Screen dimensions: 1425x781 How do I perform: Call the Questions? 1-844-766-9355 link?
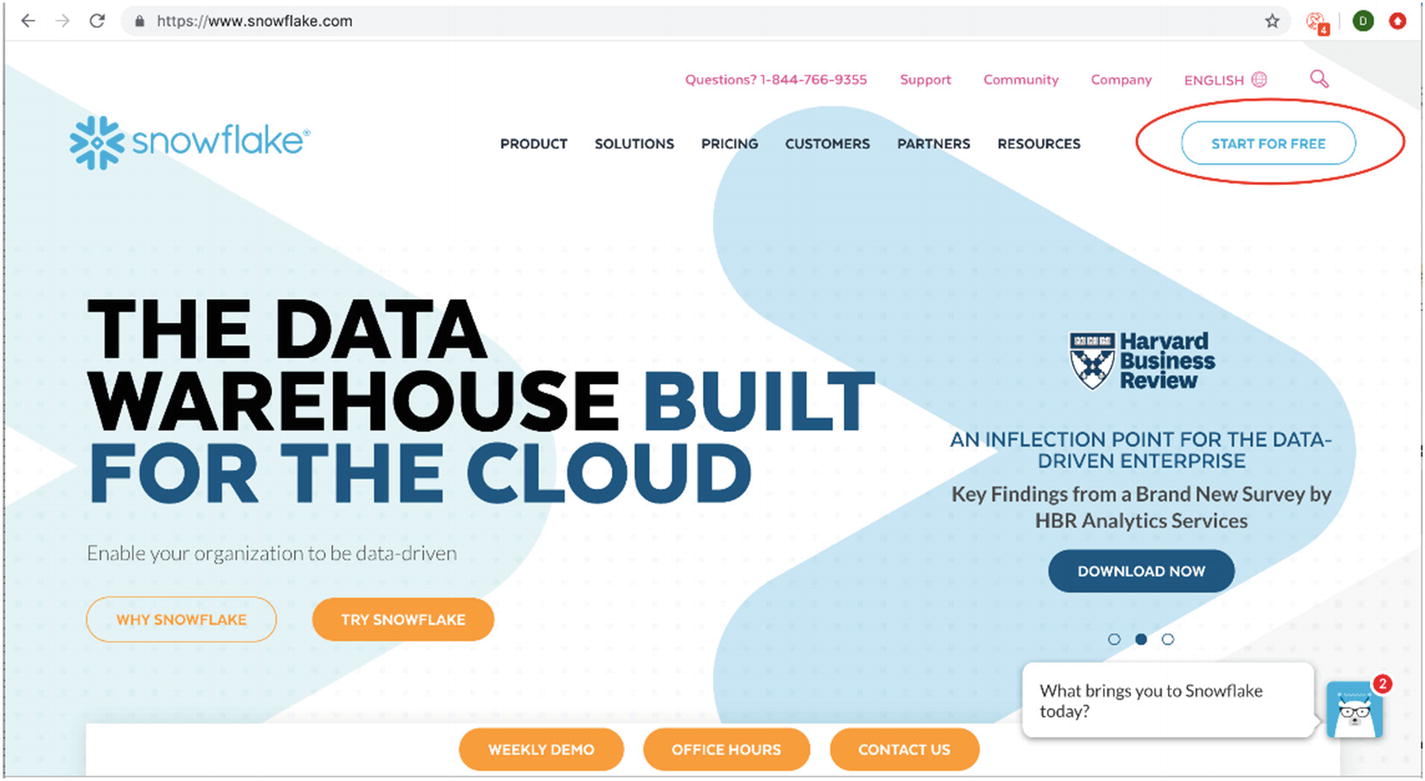[776, 80]
